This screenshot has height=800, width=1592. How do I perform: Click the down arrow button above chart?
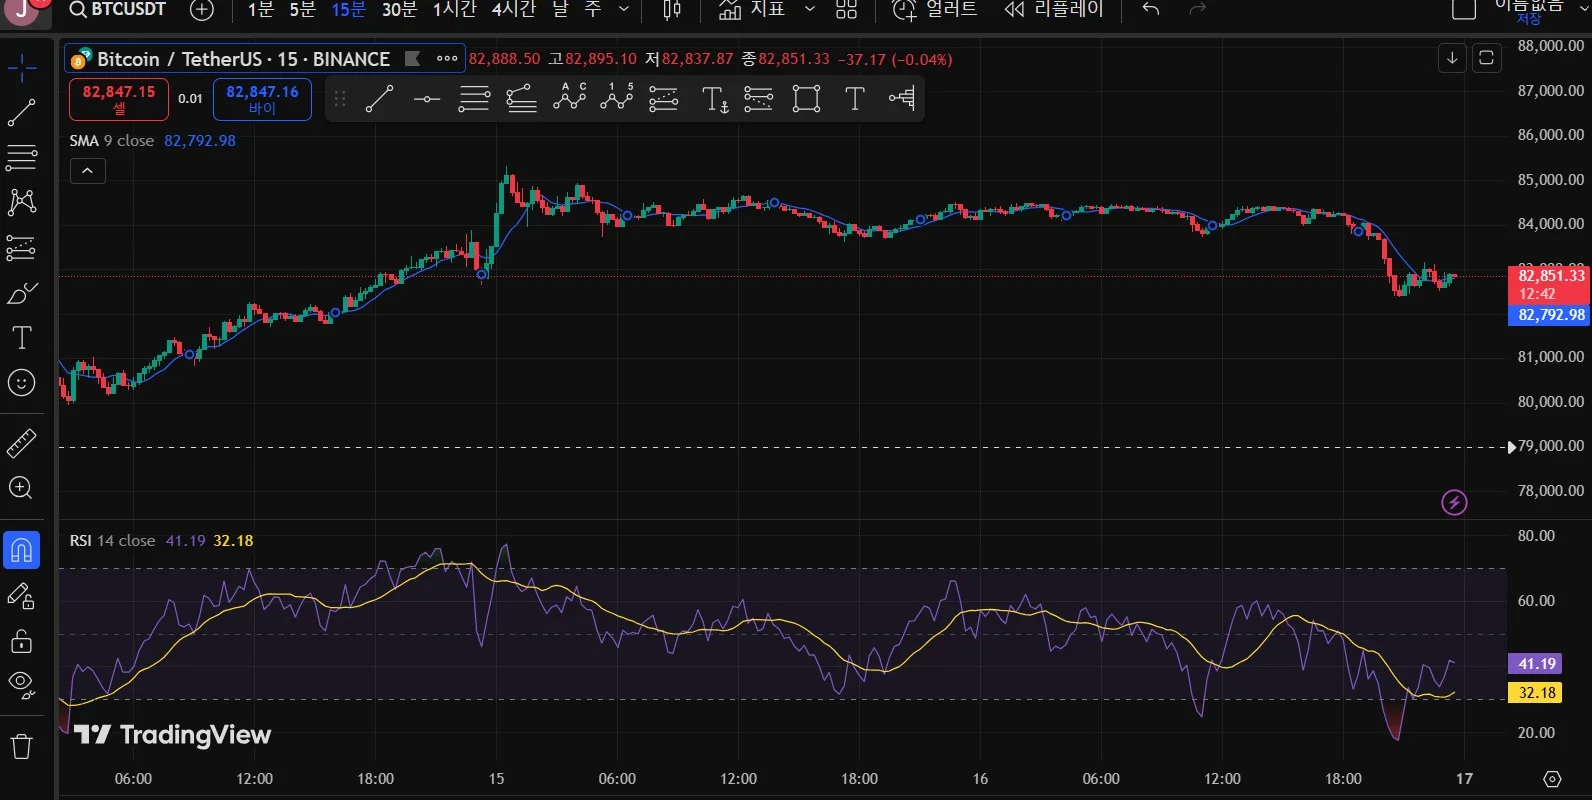[1452, 58]
